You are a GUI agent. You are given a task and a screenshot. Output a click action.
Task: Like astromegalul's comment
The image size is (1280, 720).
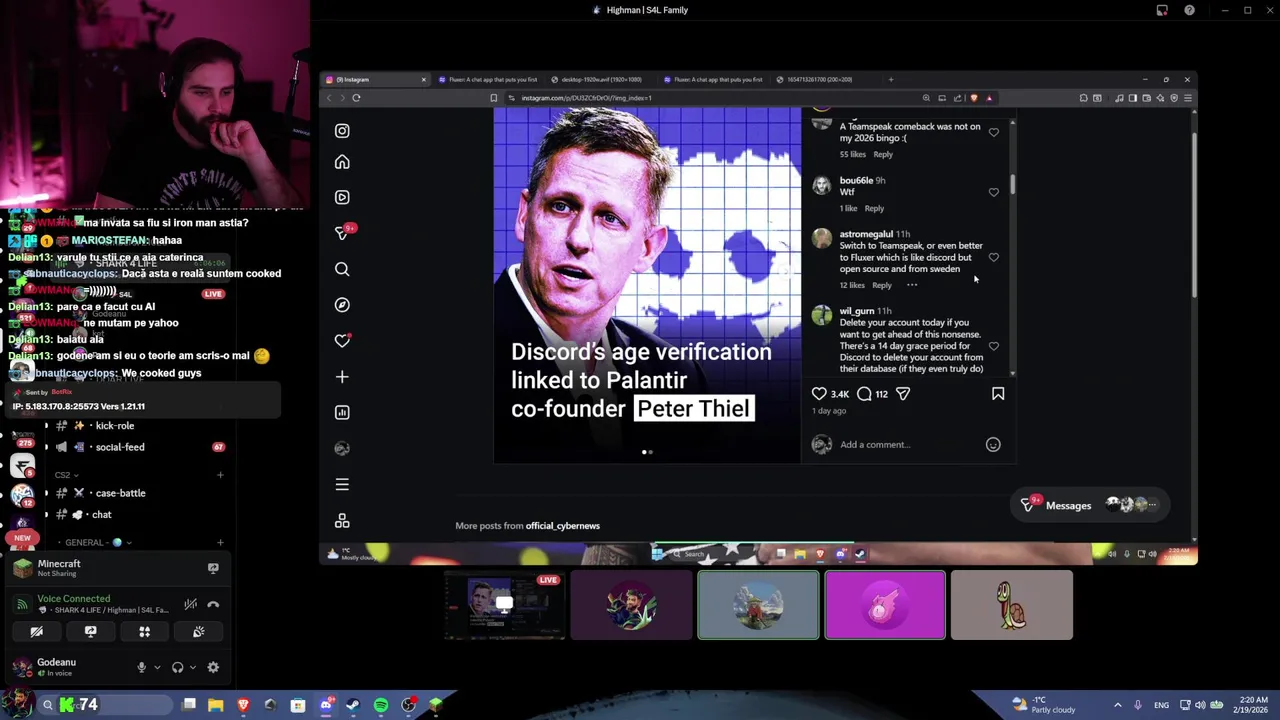[993, 257]
